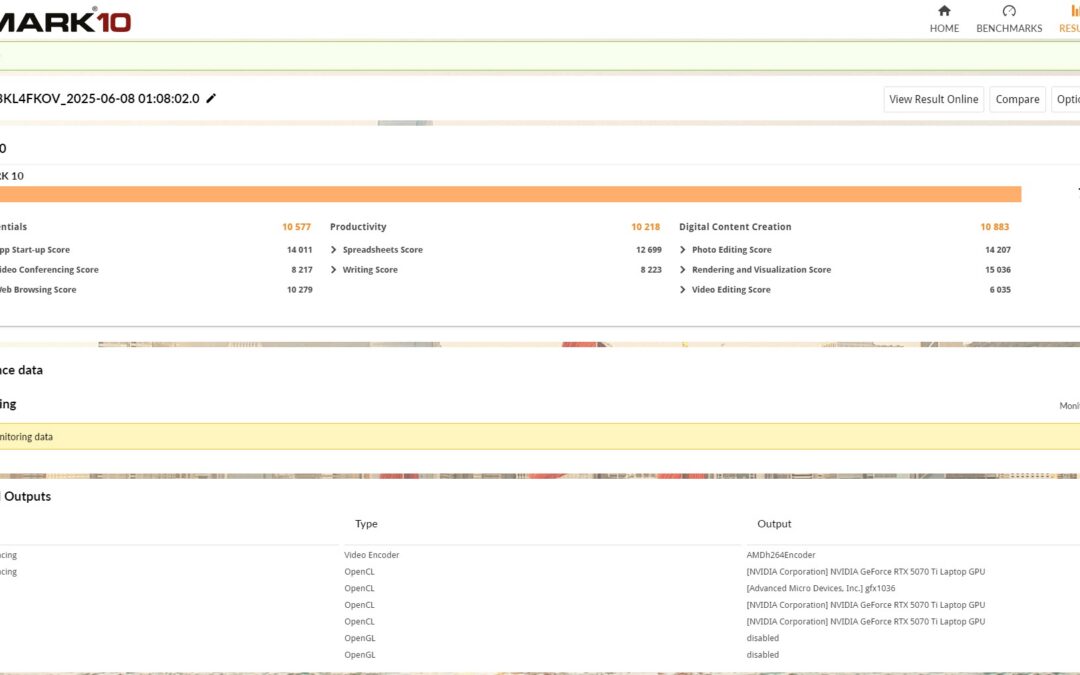Open the Benchmarks gauge icon
This screenshot has height=675, width=1080.
(1008, 11)
